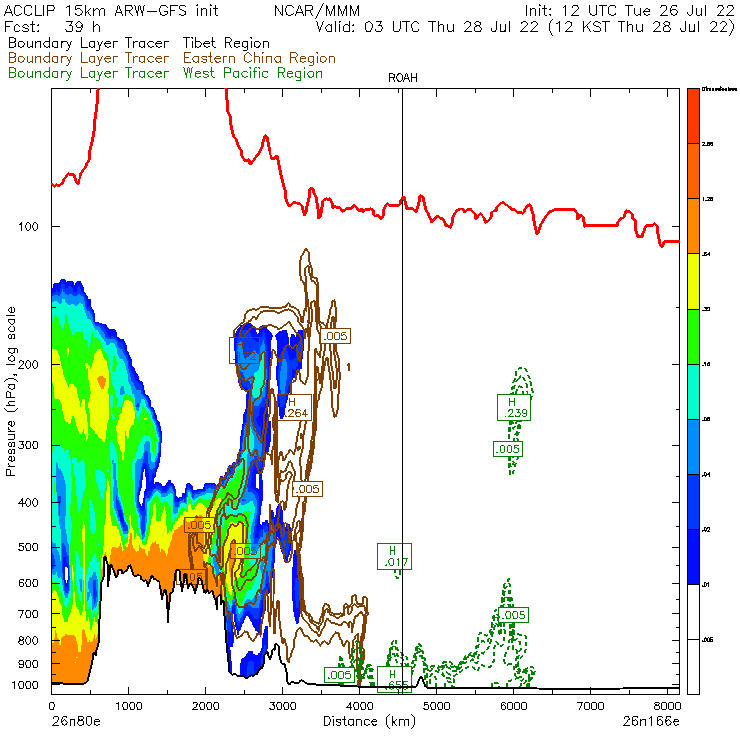Click the darkest blue color bar segment above .01
The height and width of the screenshot is (740, 740).
(x=693, y=557)
